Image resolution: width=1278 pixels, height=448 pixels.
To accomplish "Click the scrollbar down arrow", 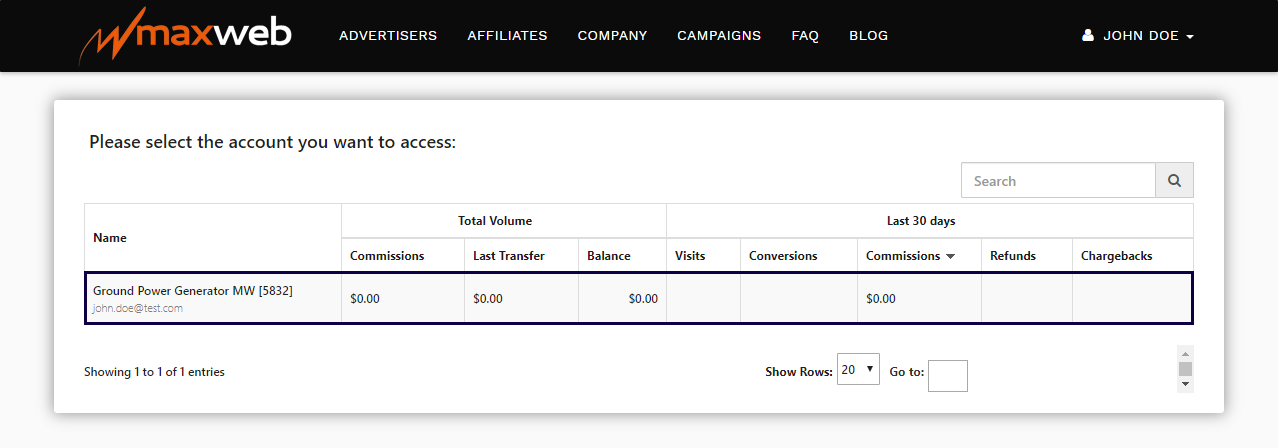I will [1186, 384].
